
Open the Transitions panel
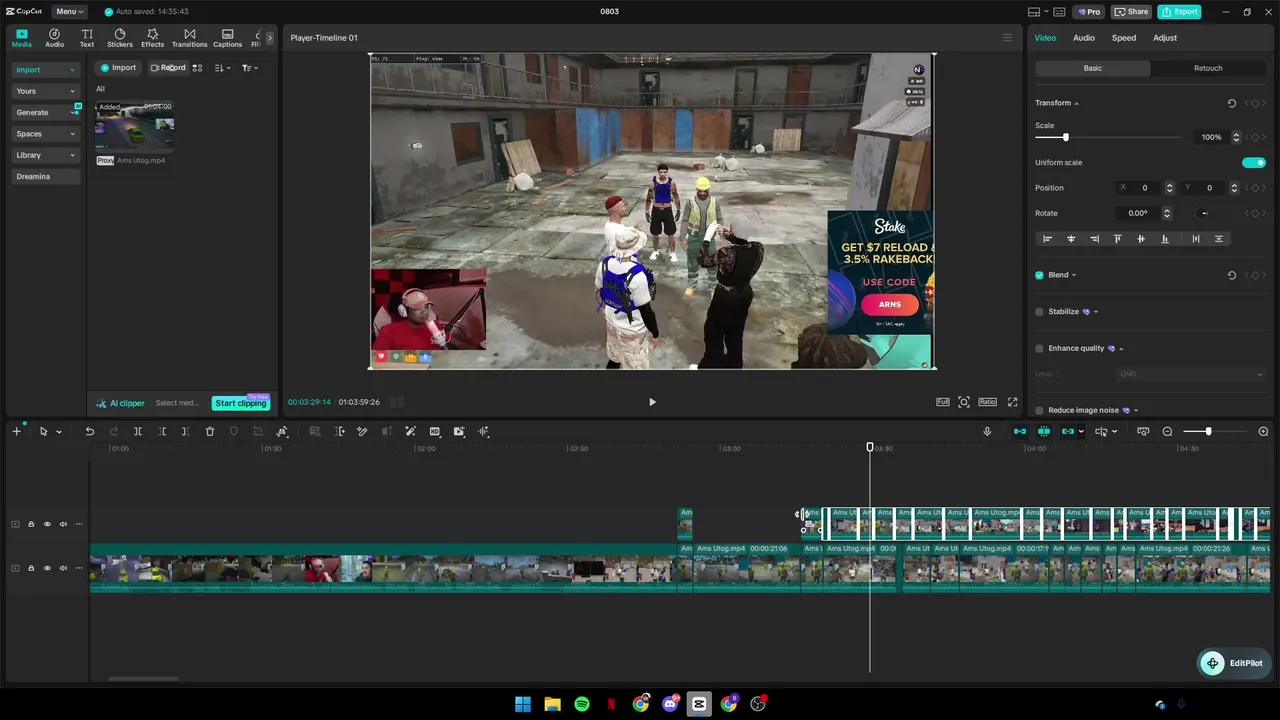(189, 38)
